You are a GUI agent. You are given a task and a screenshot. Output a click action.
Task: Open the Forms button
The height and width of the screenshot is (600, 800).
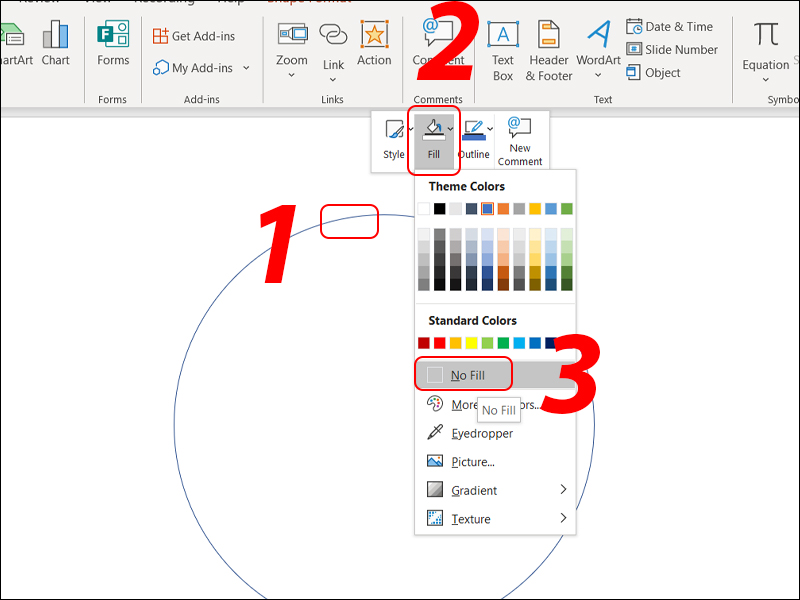[113, 44]
